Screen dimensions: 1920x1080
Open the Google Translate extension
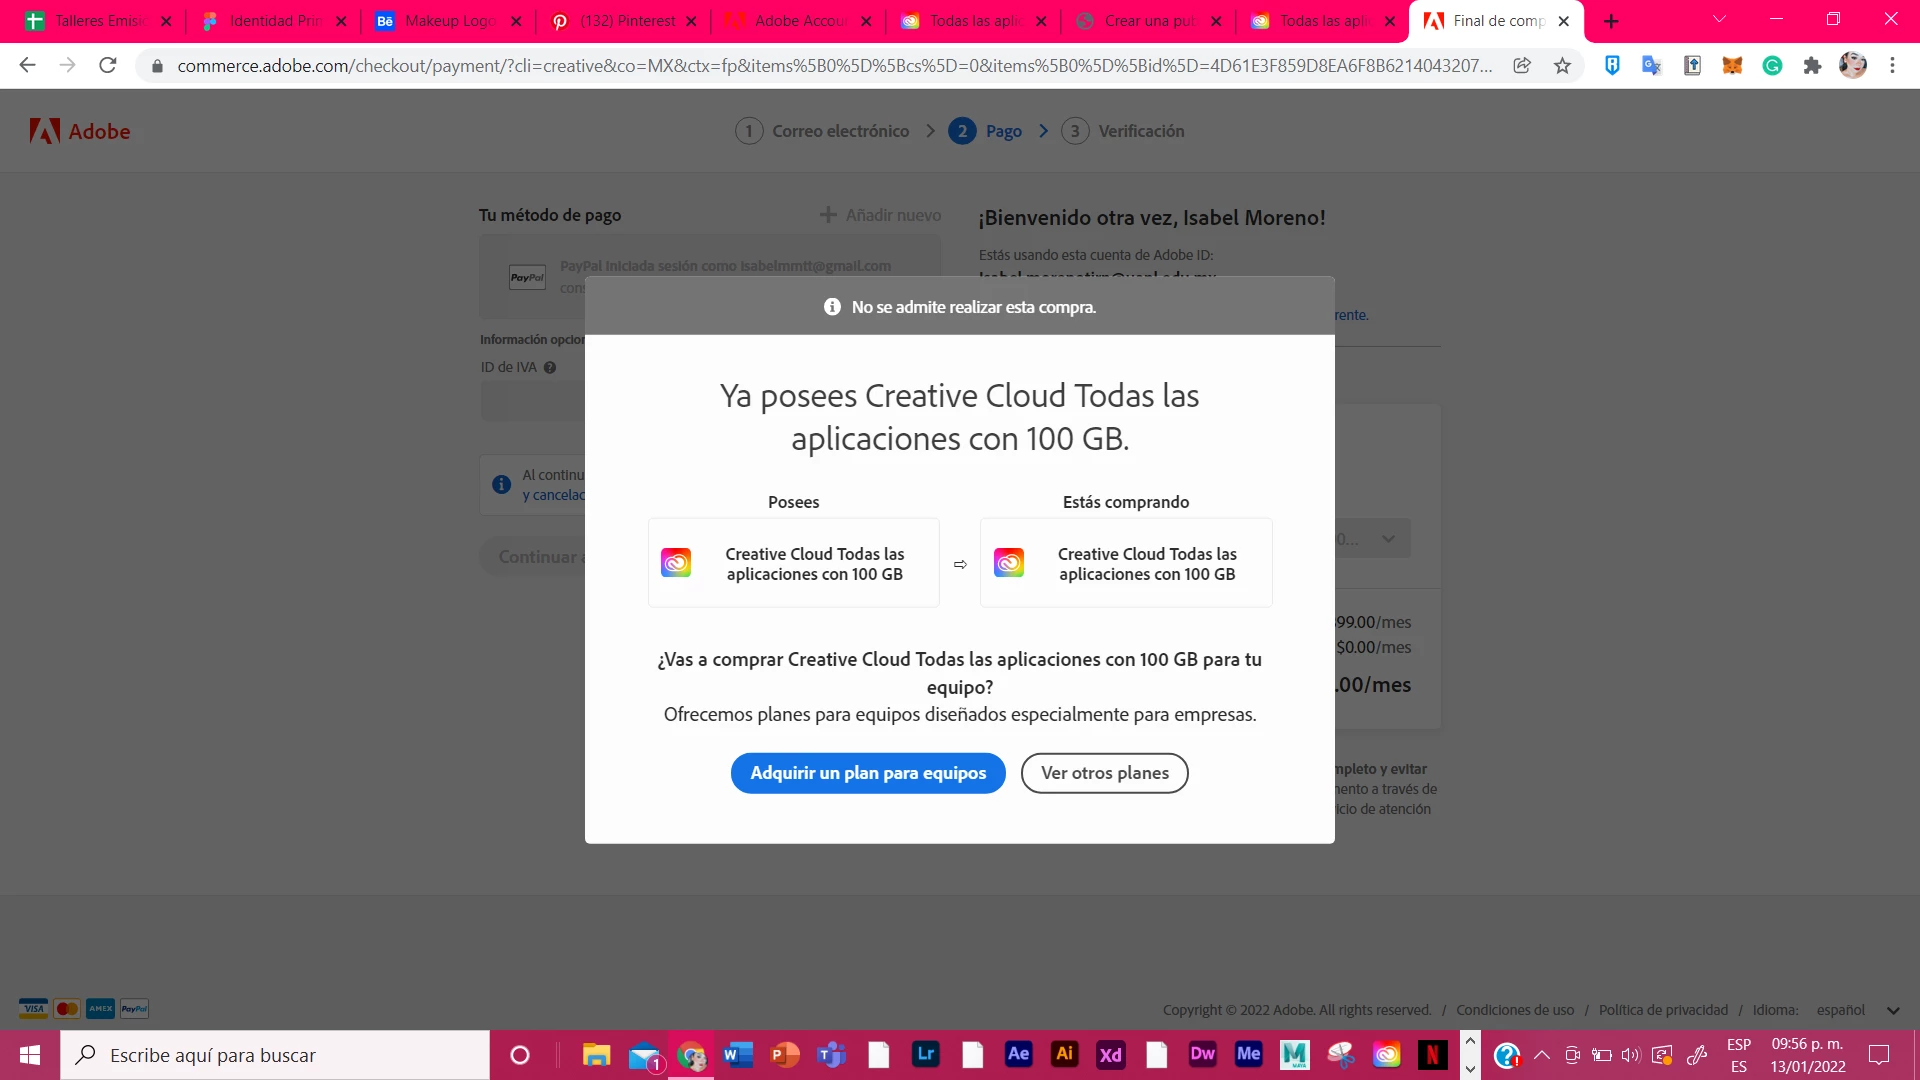point(1652,65)
